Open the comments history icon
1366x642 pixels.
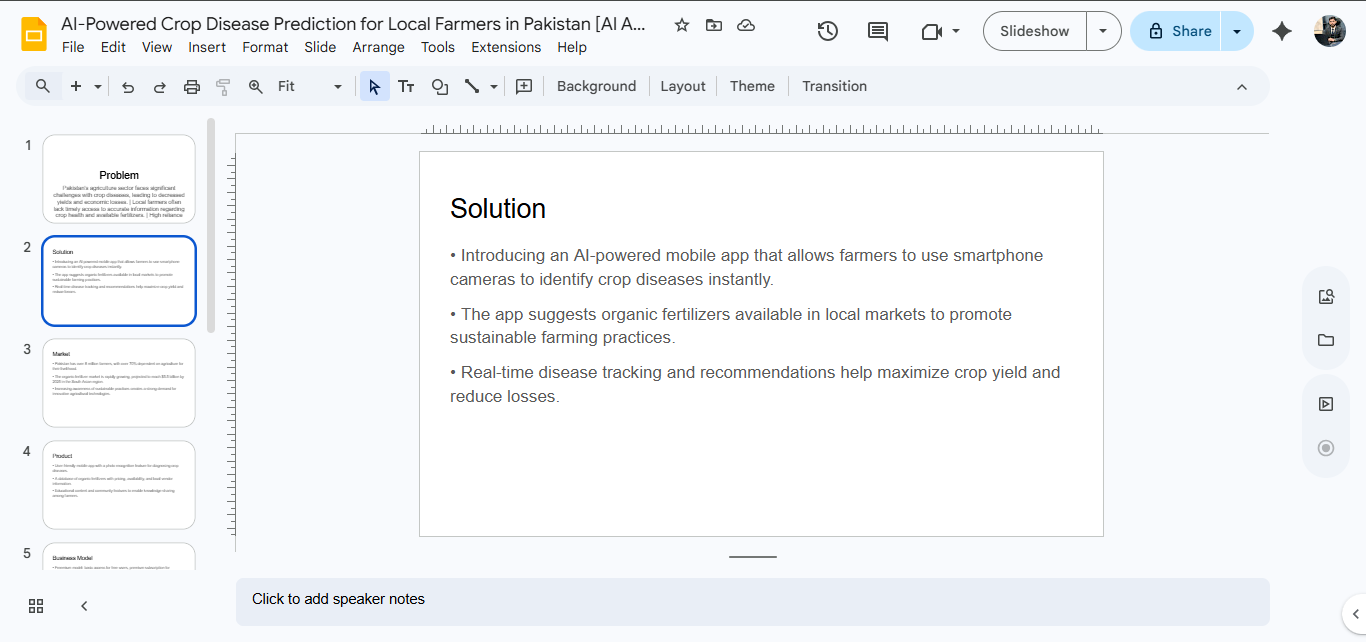pyautogui.click(x=877, y=31)
